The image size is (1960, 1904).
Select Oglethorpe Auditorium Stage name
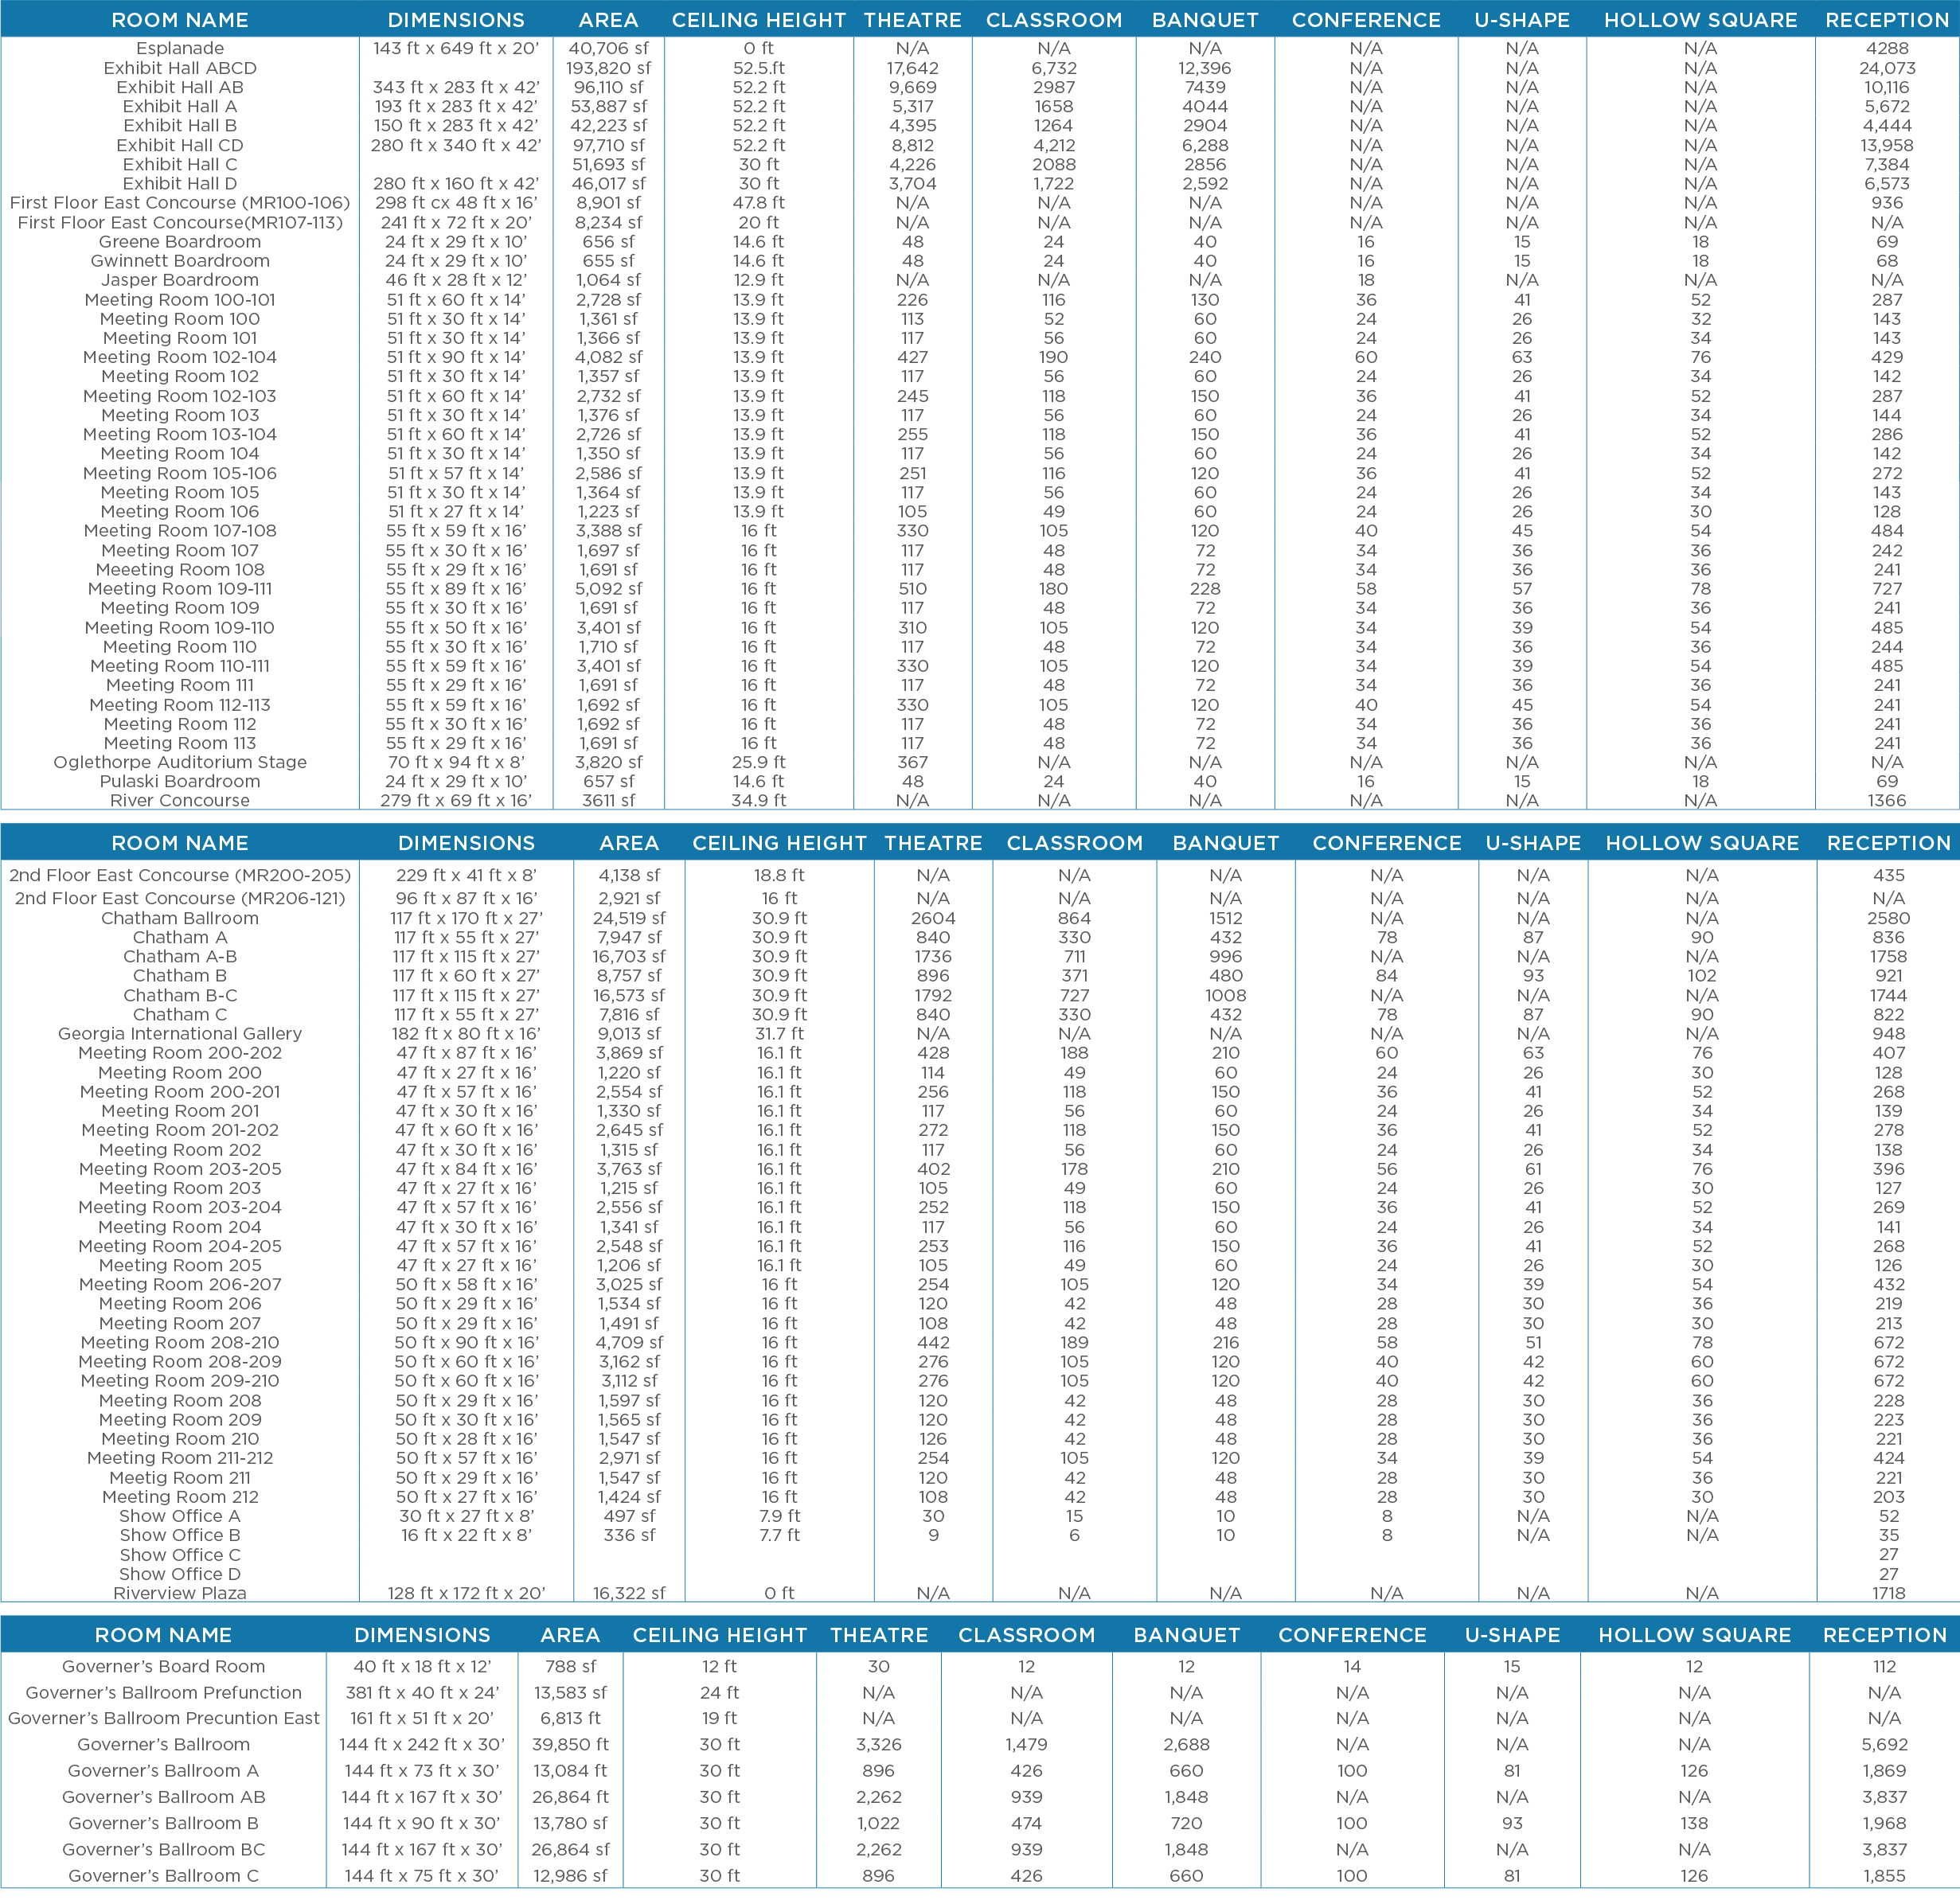(x=180, y=762)
